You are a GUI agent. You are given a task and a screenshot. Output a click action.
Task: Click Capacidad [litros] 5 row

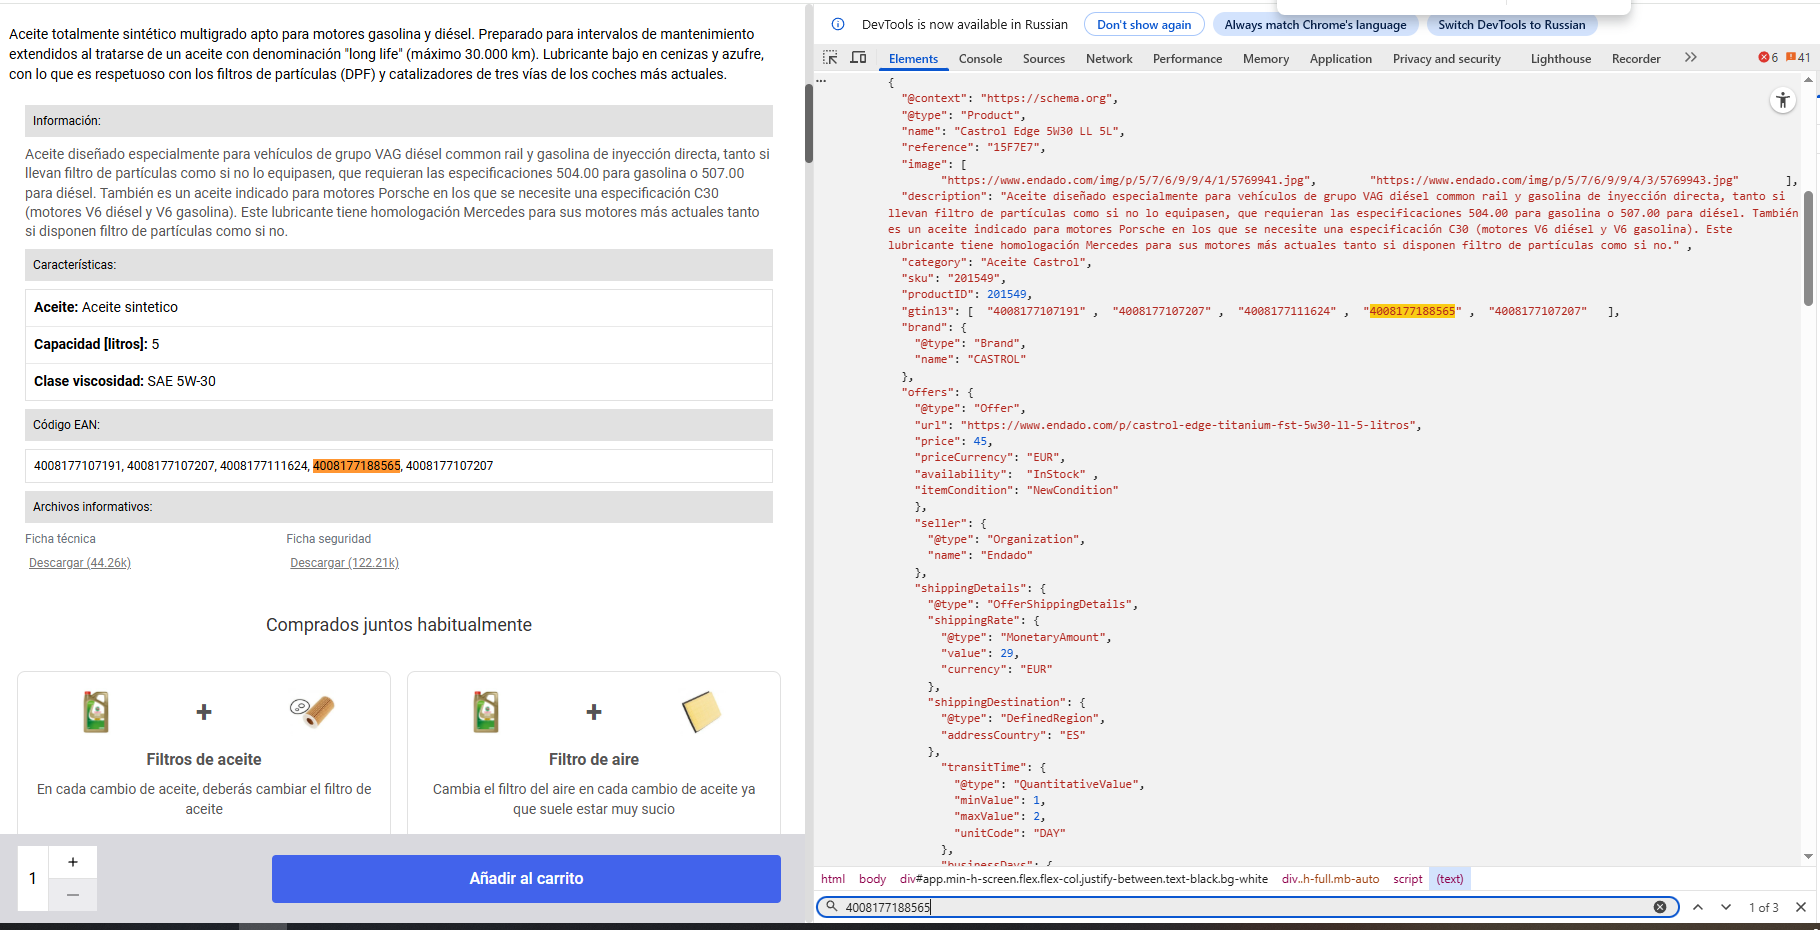pos(399,345)
